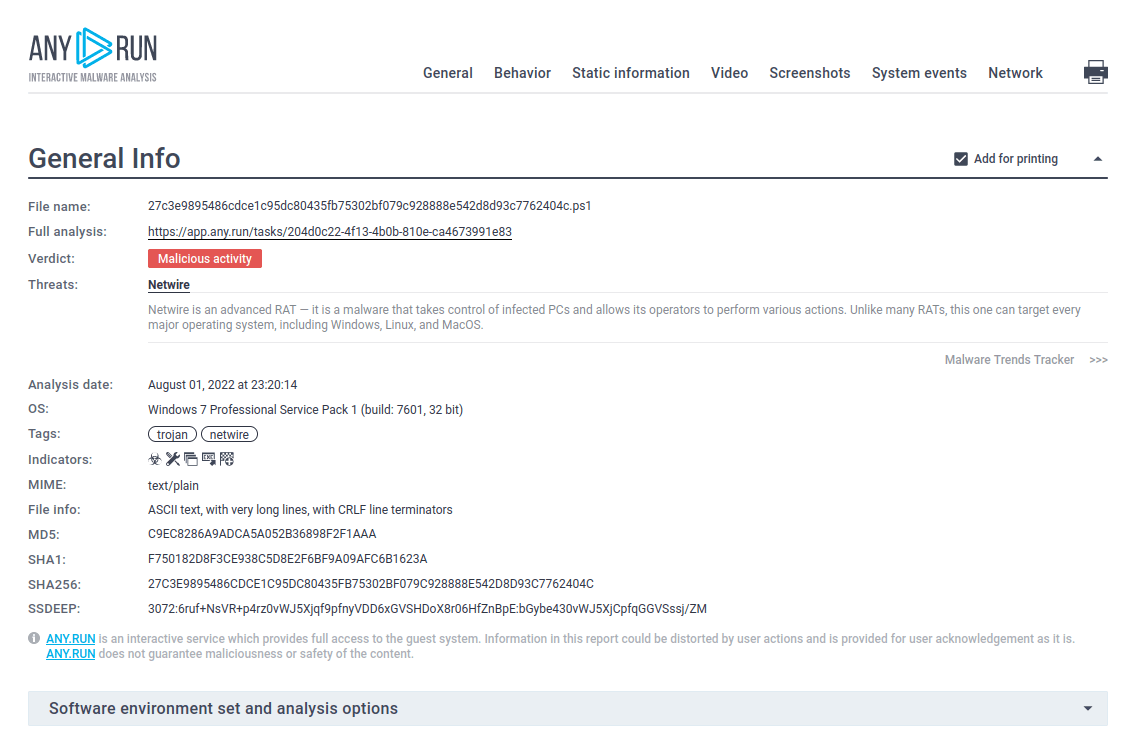The height and width of the screenshot is (748, 1135).
Task: Click the Netwire description paragraph
Action: click(x=614, y=317)
